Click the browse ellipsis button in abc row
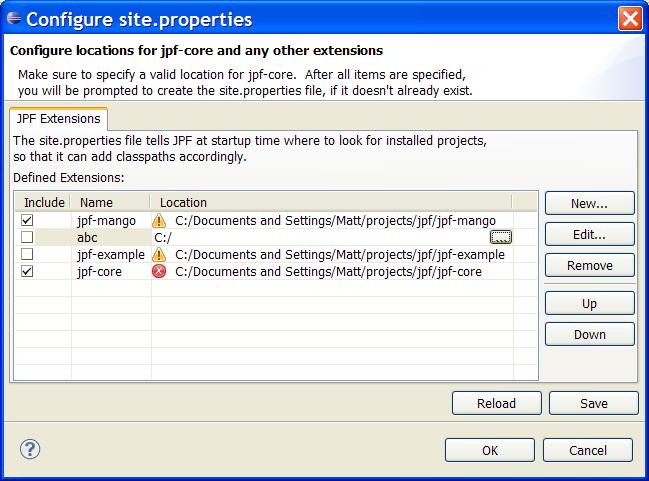Screen dimensions: 649x481 [501, 237]
